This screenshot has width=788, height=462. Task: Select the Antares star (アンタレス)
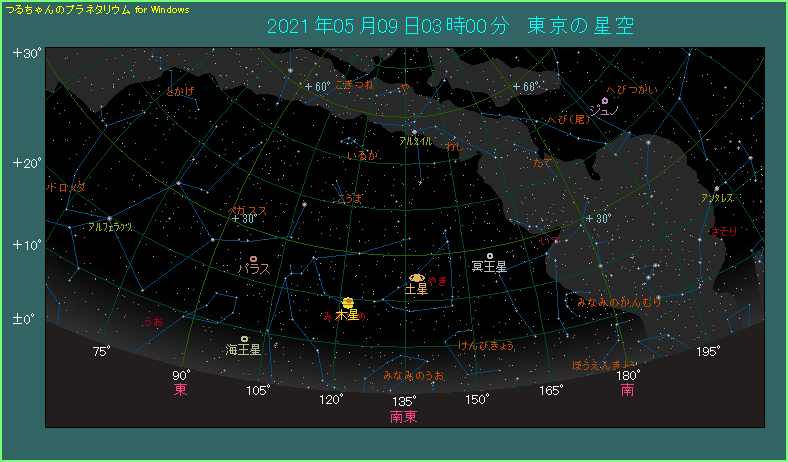click(x=717, y=188)
